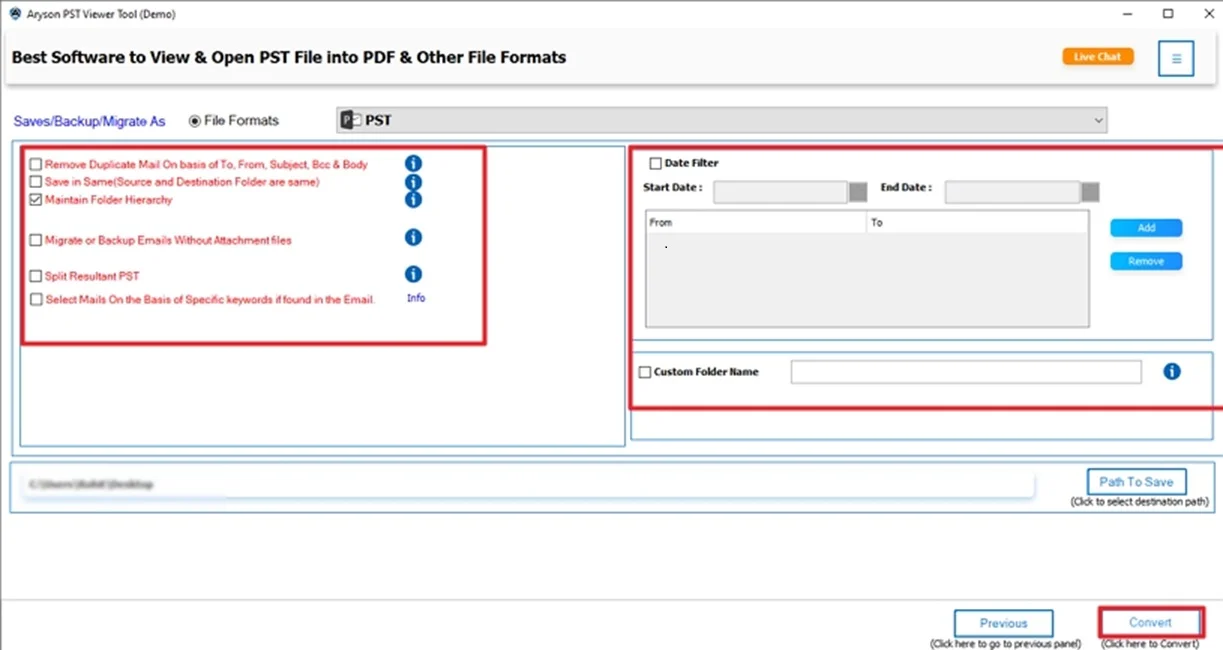
Task: Click the Info link for keywords option
Action: pyautogui.click(x=416, y=298)
